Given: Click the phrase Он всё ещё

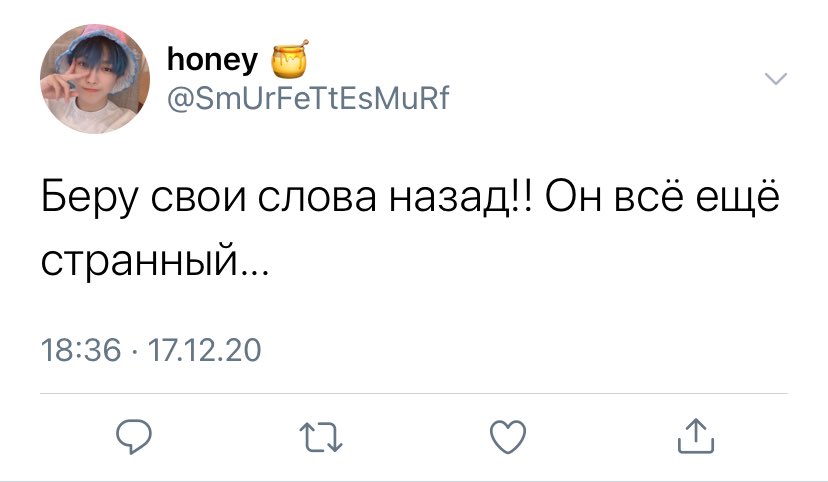Looking at the screenshot, I should coord(663,197).
